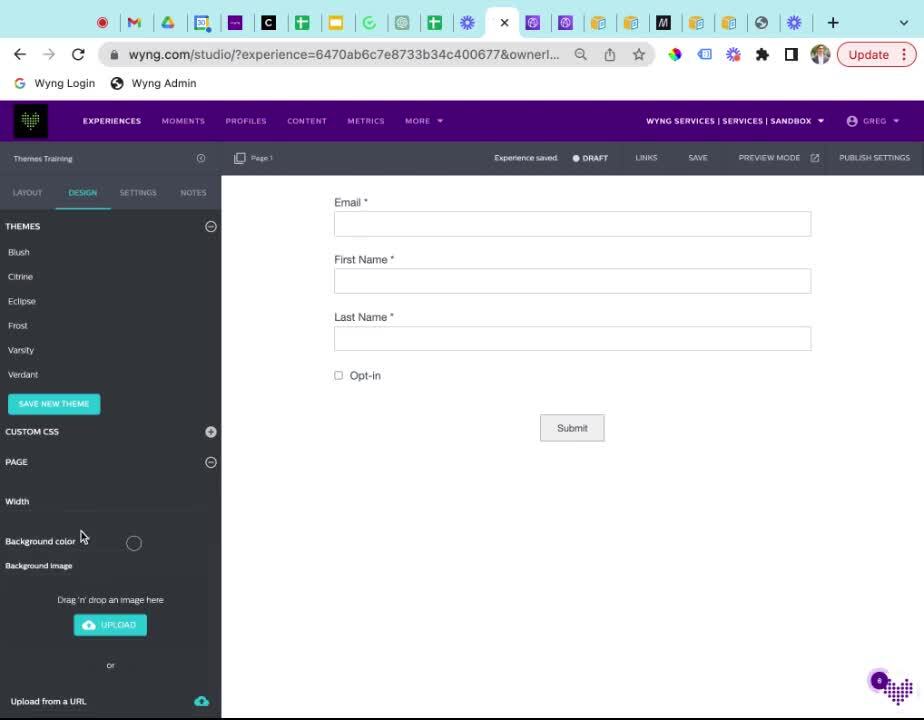Open the MORE dropdown menu
The image size is (924, 720).
click(x=424, y=121)
